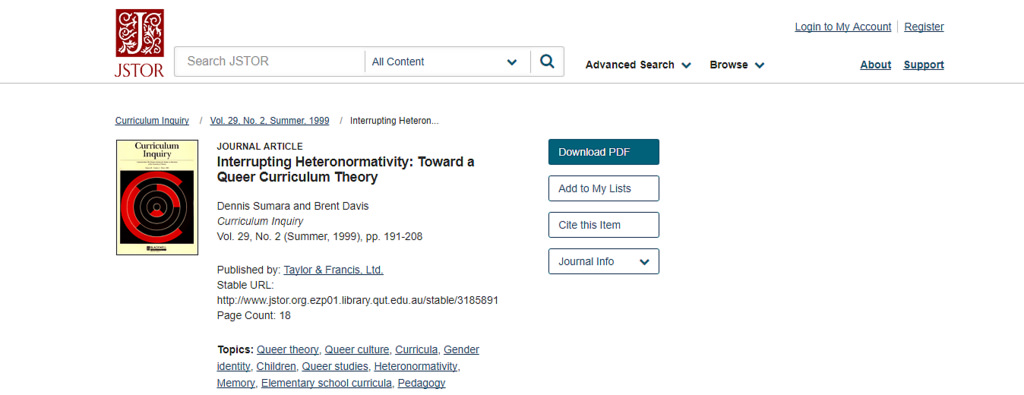The width and height of the screenshot is (1024, 395).
Task: Open Curriculum Inquiry breadcrumb link
Action: pyautogui.click(x=152, y=121)
